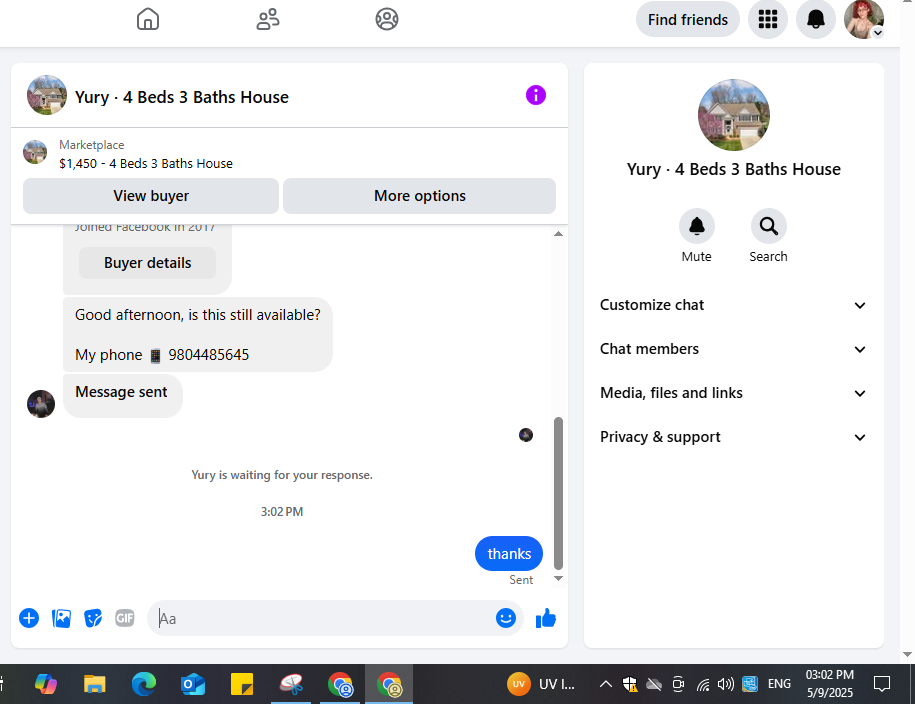The height and width of the screenshot is (704, 915).
Task: Expand Customize chat section
Action: point(733,305)
